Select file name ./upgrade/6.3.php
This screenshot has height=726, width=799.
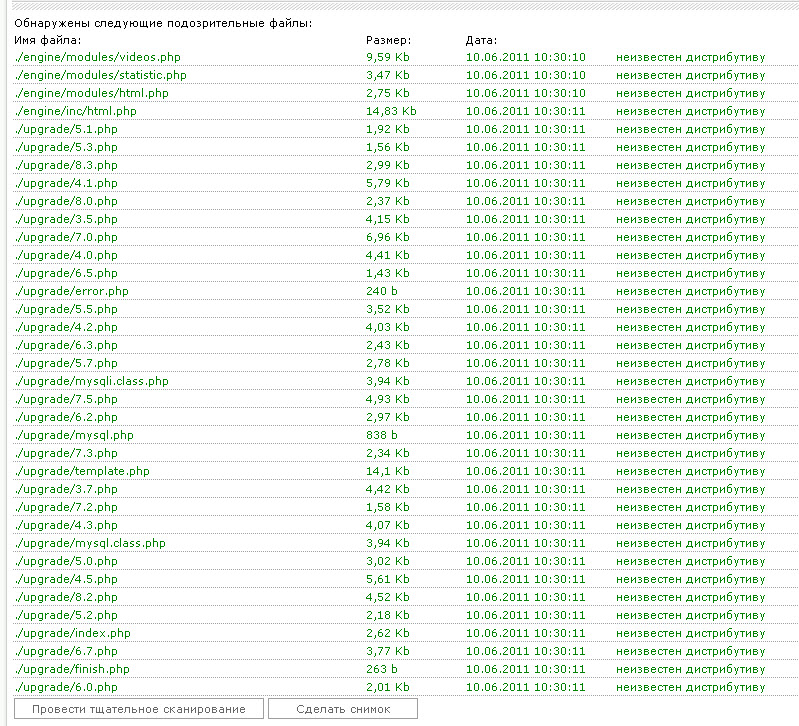tap(66, 345)
